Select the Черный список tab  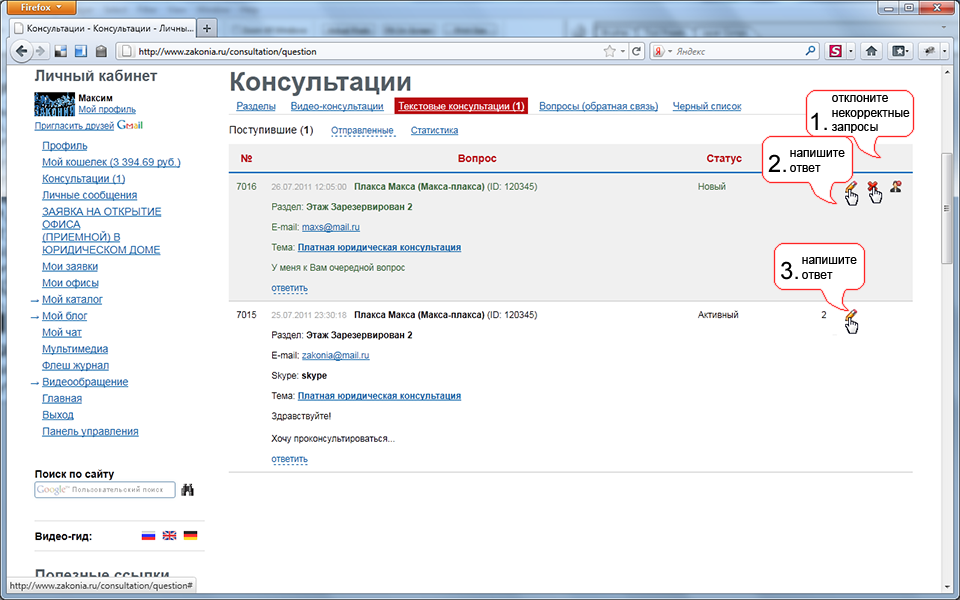(x=706, y=106)
